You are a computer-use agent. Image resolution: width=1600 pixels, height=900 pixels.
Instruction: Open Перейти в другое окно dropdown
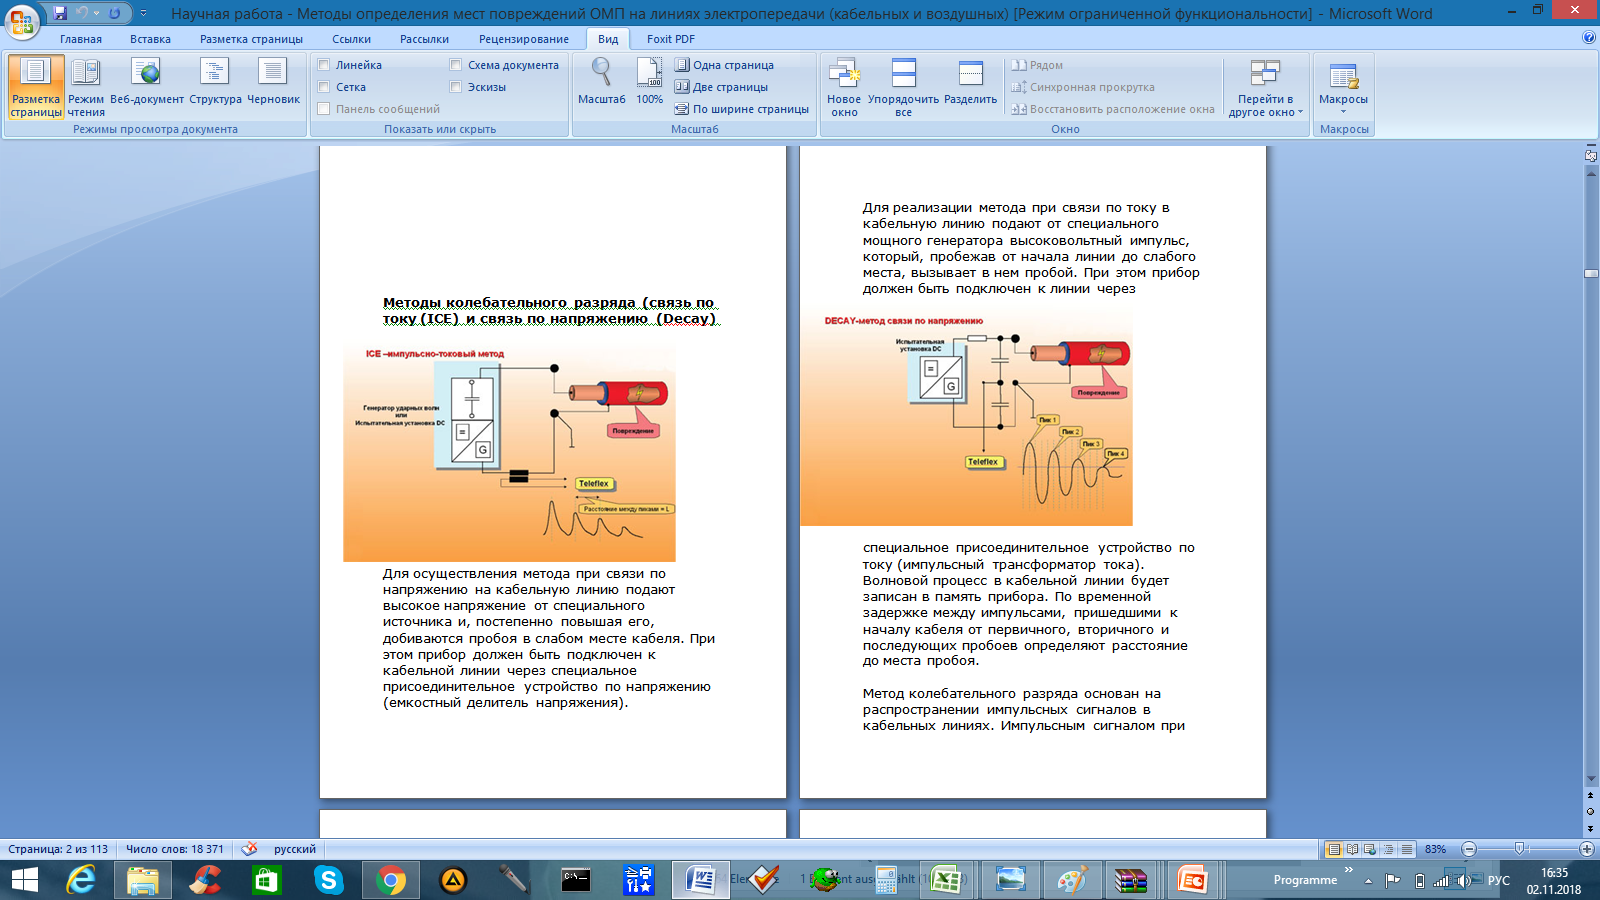[x=1265, y=87]
